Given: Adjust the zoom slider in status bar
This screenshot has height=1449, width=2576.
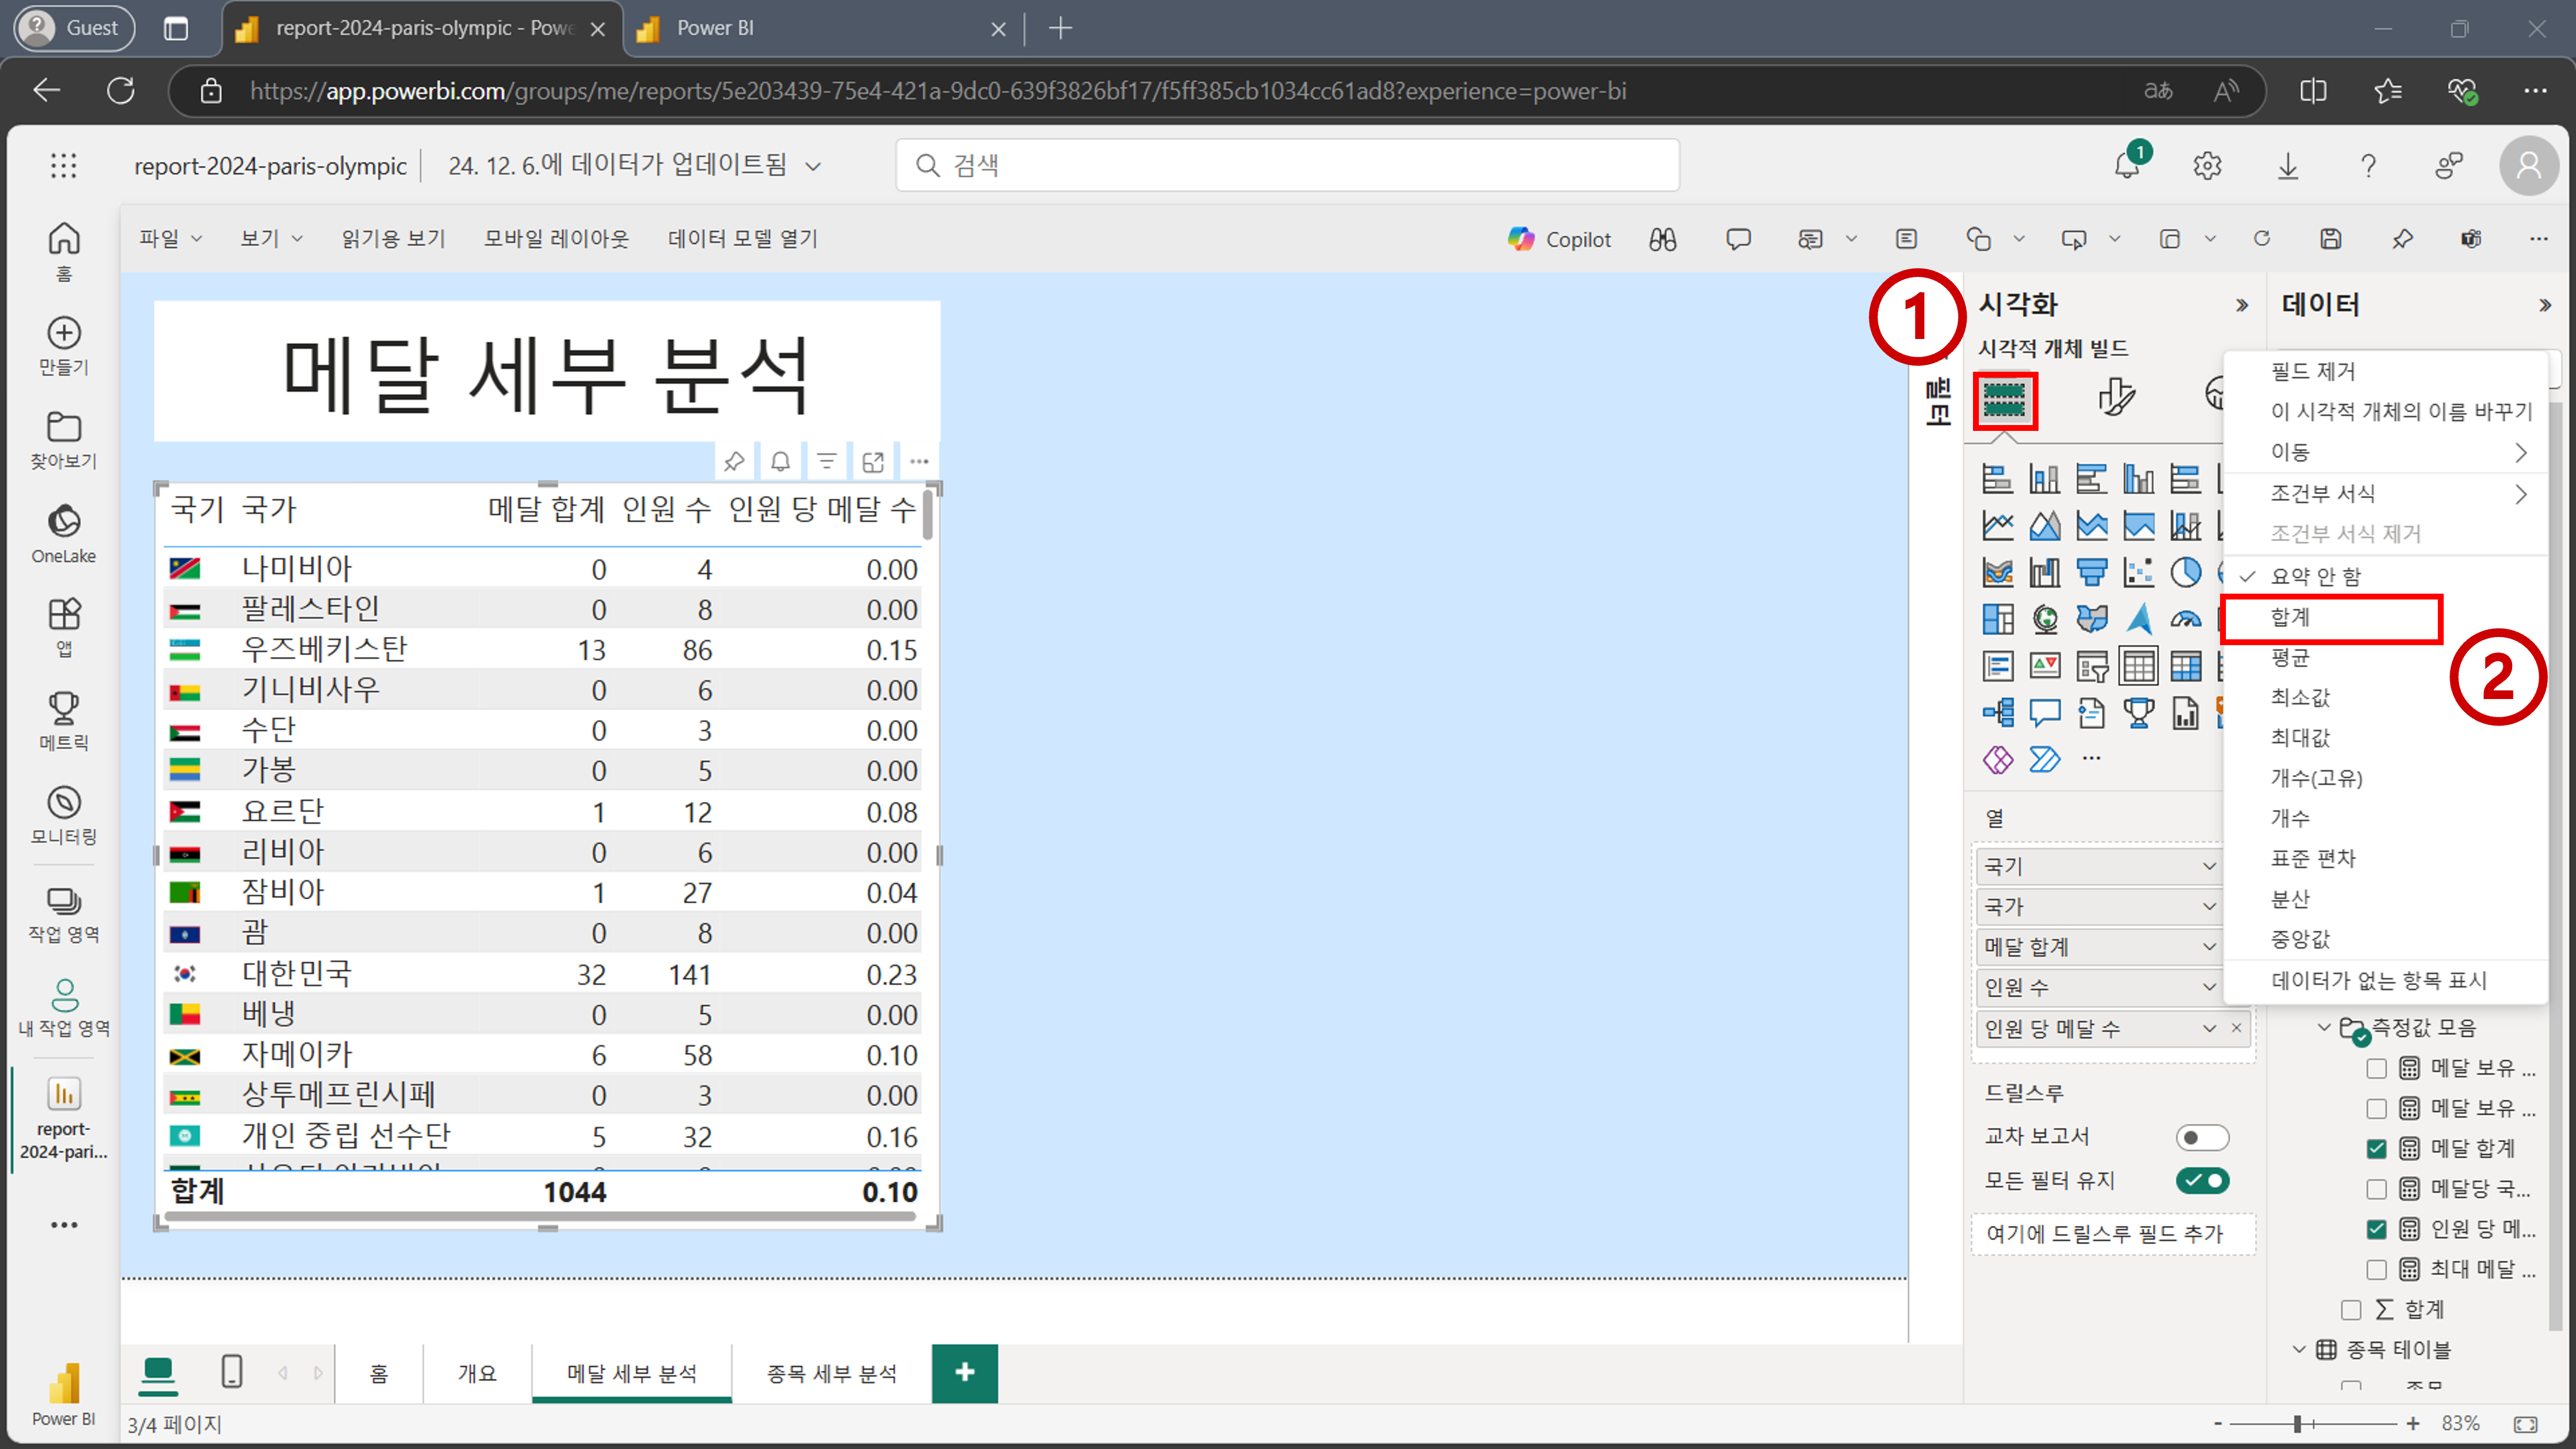Looking at the screenshot, I should click(2297, 1424).
